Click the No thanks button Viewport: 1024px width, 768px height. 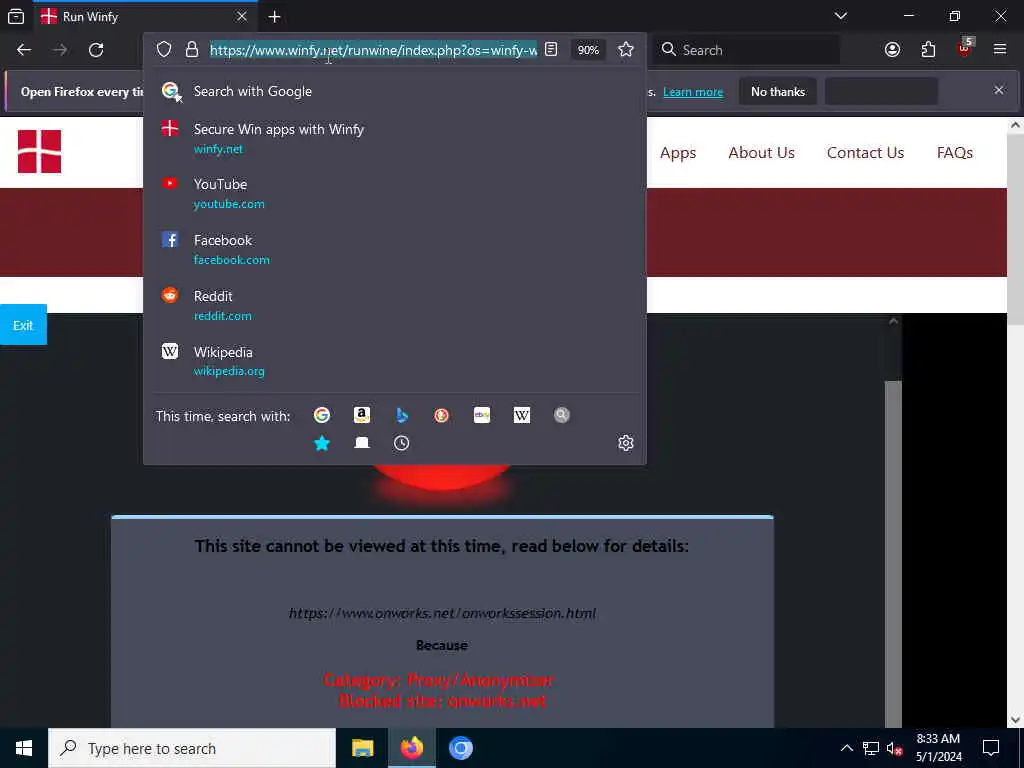coord(778,92)
